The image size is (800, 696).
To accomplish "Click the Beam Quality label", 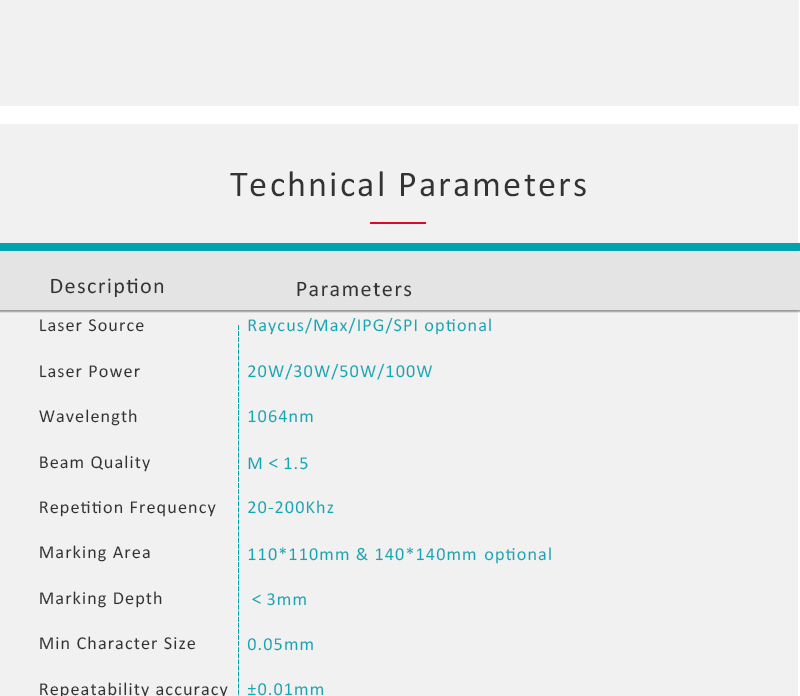I will [95, 463].
